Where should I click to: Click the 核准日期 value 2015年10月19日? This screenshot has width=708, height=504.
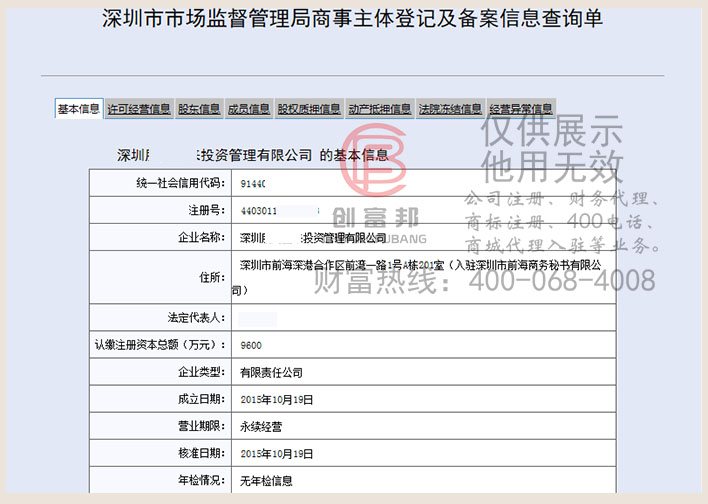[277, 454]
